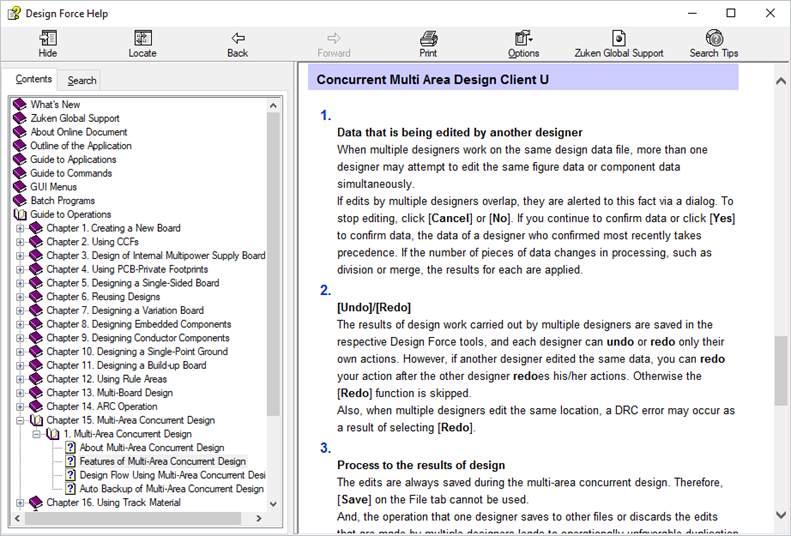This screenshot has width=791, height=536.
Task: Maximize the Design Force Help window
Action: pos(730,13)
